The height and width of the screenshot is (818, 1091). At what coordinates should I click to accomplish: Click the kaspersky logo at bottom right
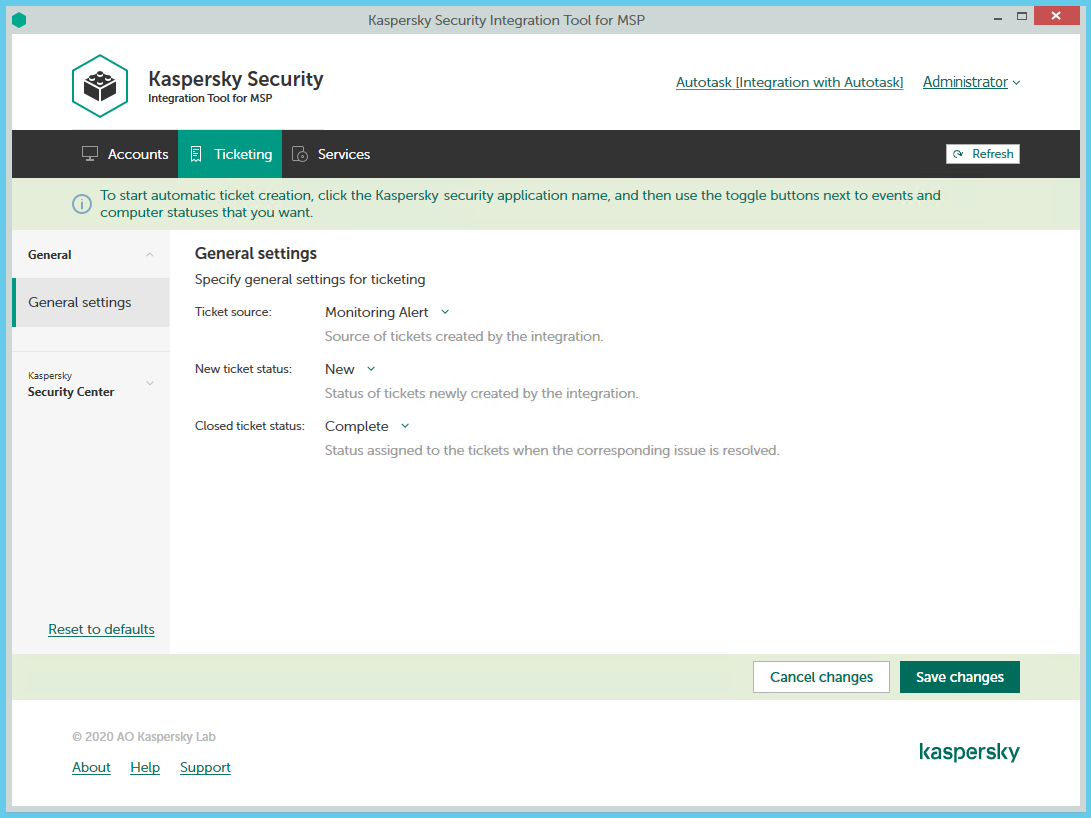point(969,752)
